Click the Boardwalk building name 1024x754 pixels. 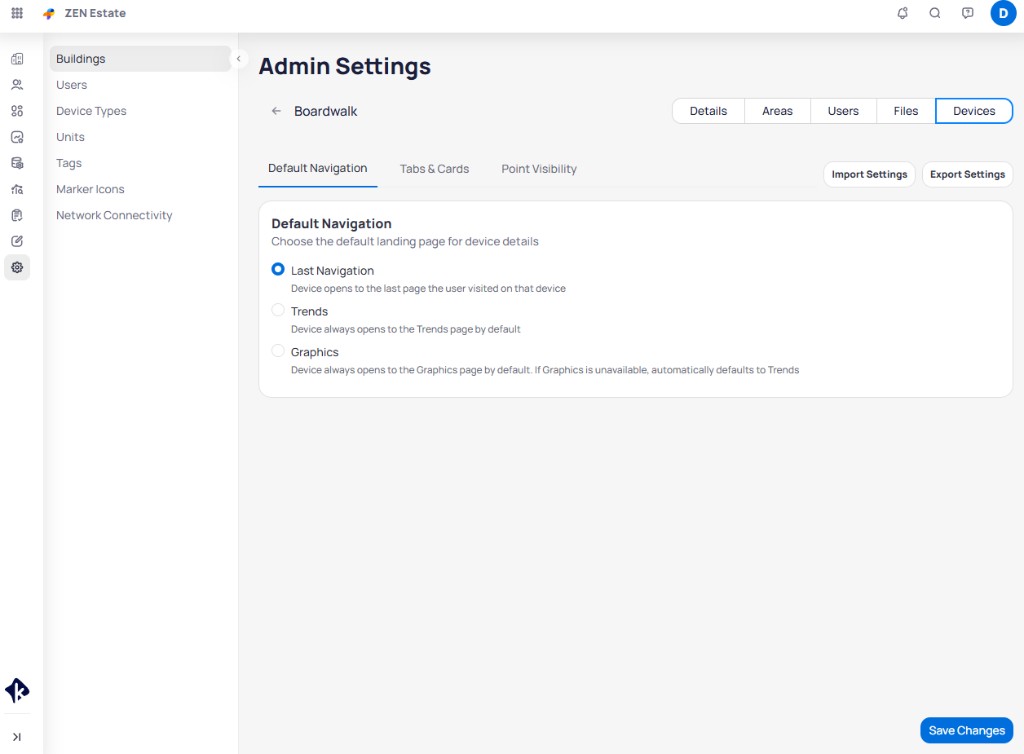click(x=325, y=111)
